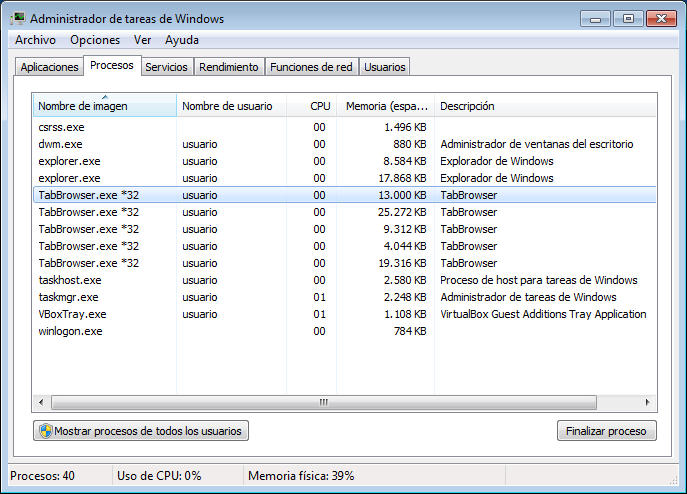Select the csrss.exe process row

(x=344, y=127)
